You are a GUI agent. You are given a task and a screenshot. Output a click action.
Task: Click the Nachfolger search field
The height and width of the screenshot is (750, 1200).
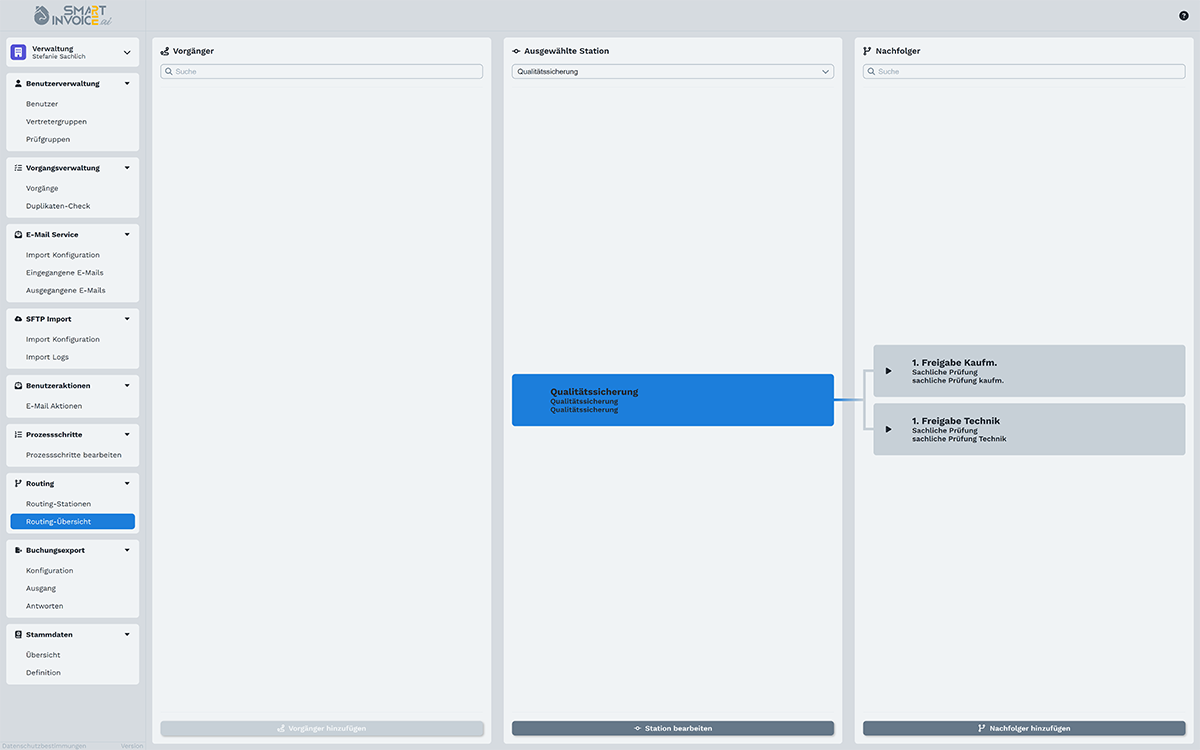pos(1024,72)
